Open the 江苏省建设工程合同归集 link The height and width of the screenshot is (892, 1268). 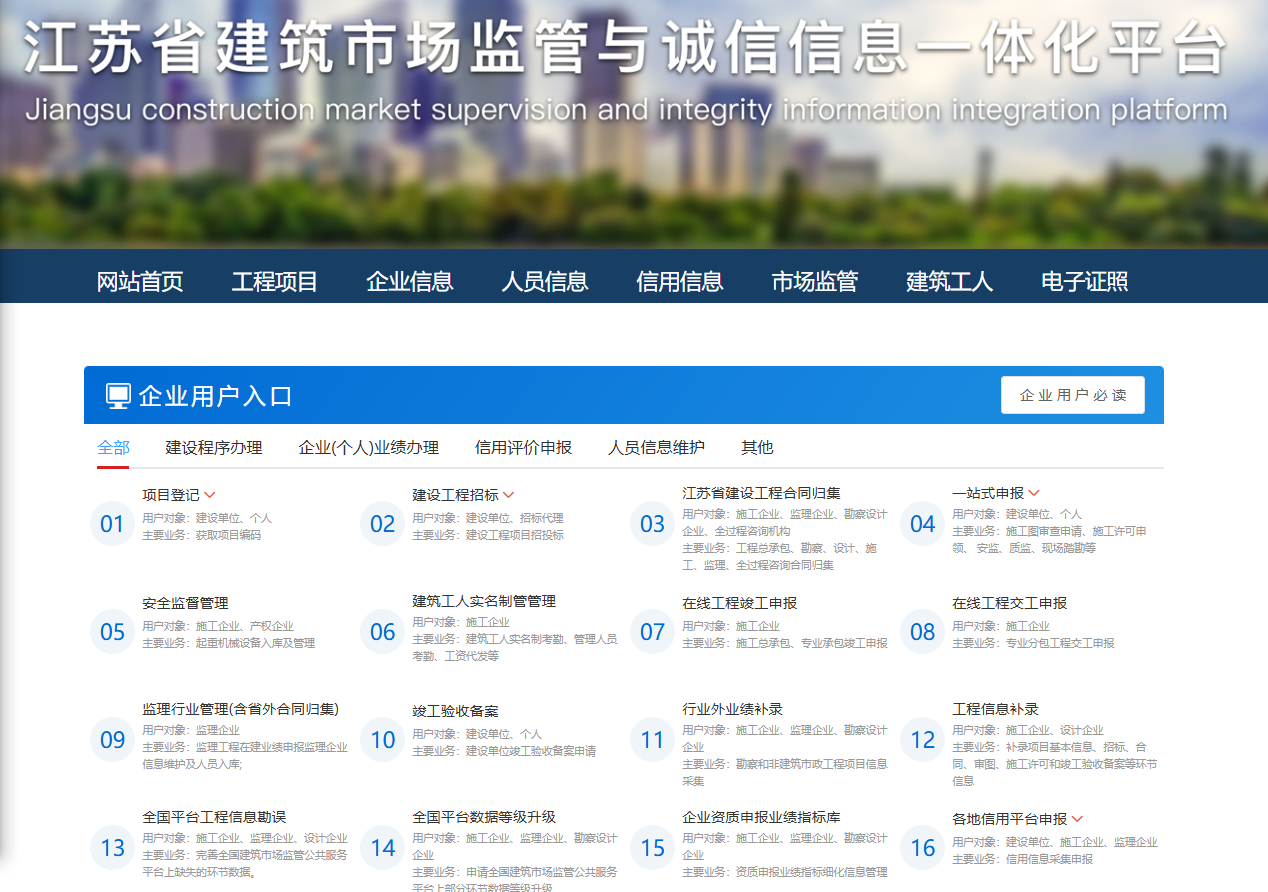[761, 493]
